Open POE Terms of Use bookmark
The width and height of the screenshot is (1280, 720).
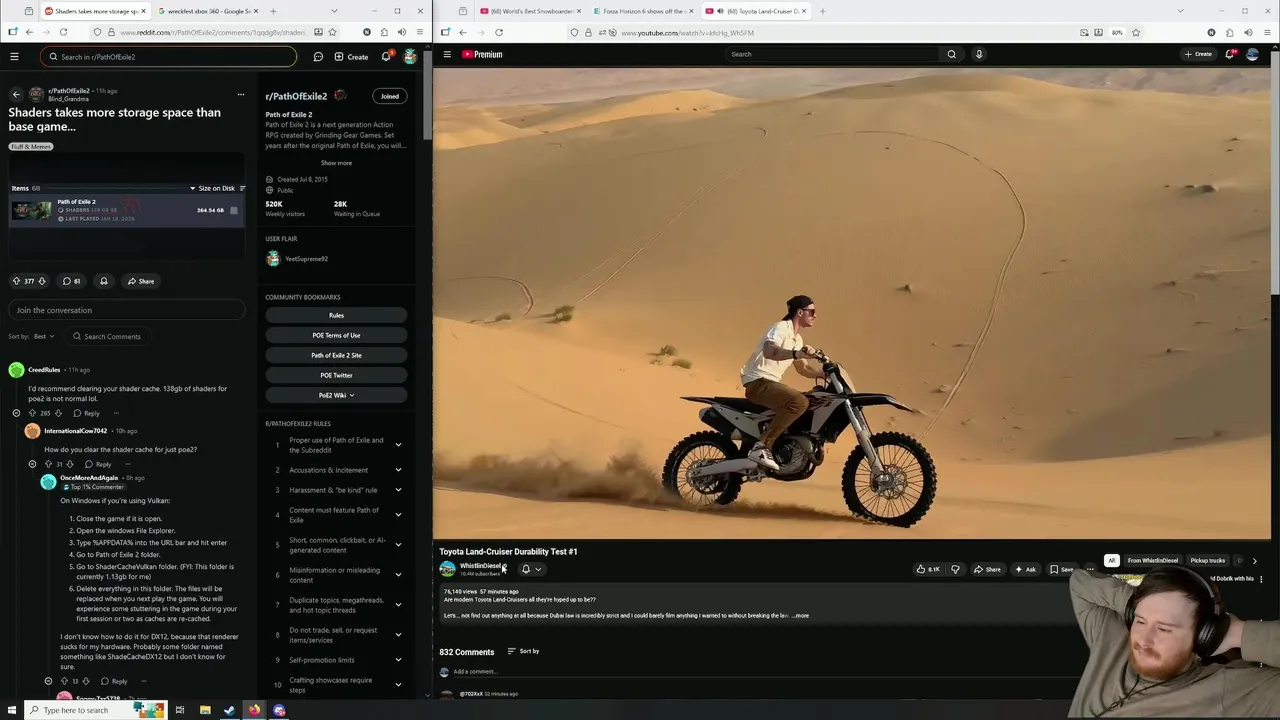pos(336,335)
